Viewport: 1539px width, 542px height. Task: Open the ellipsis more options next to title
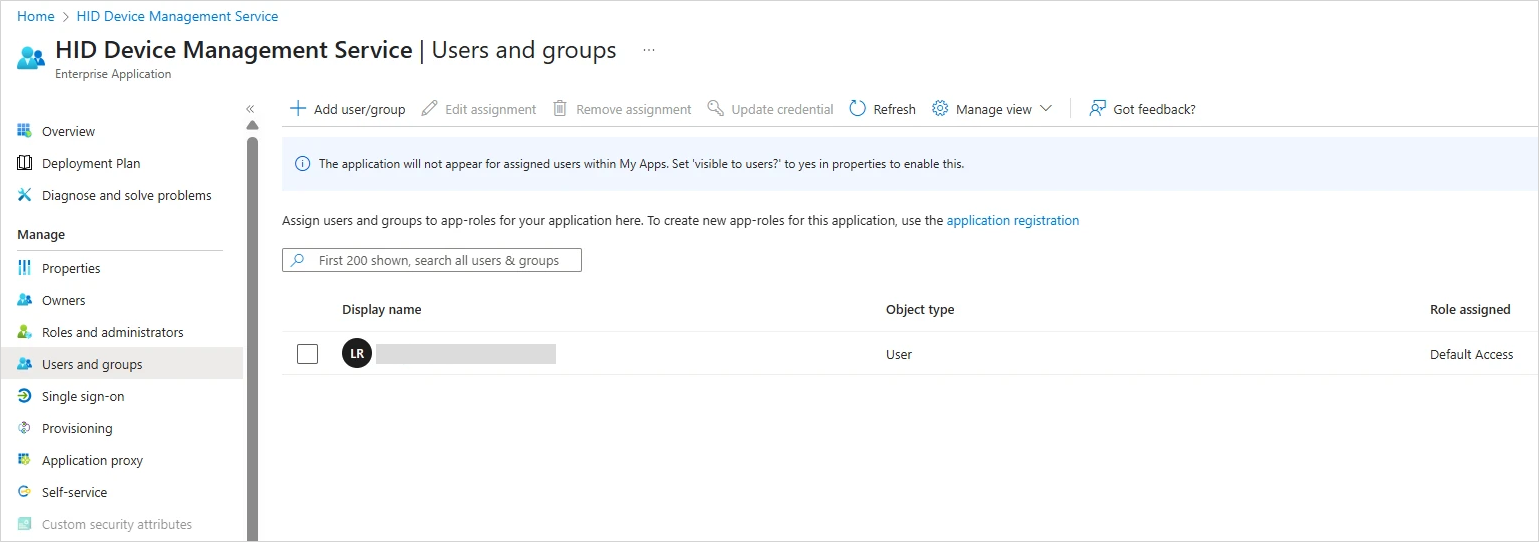649,50
